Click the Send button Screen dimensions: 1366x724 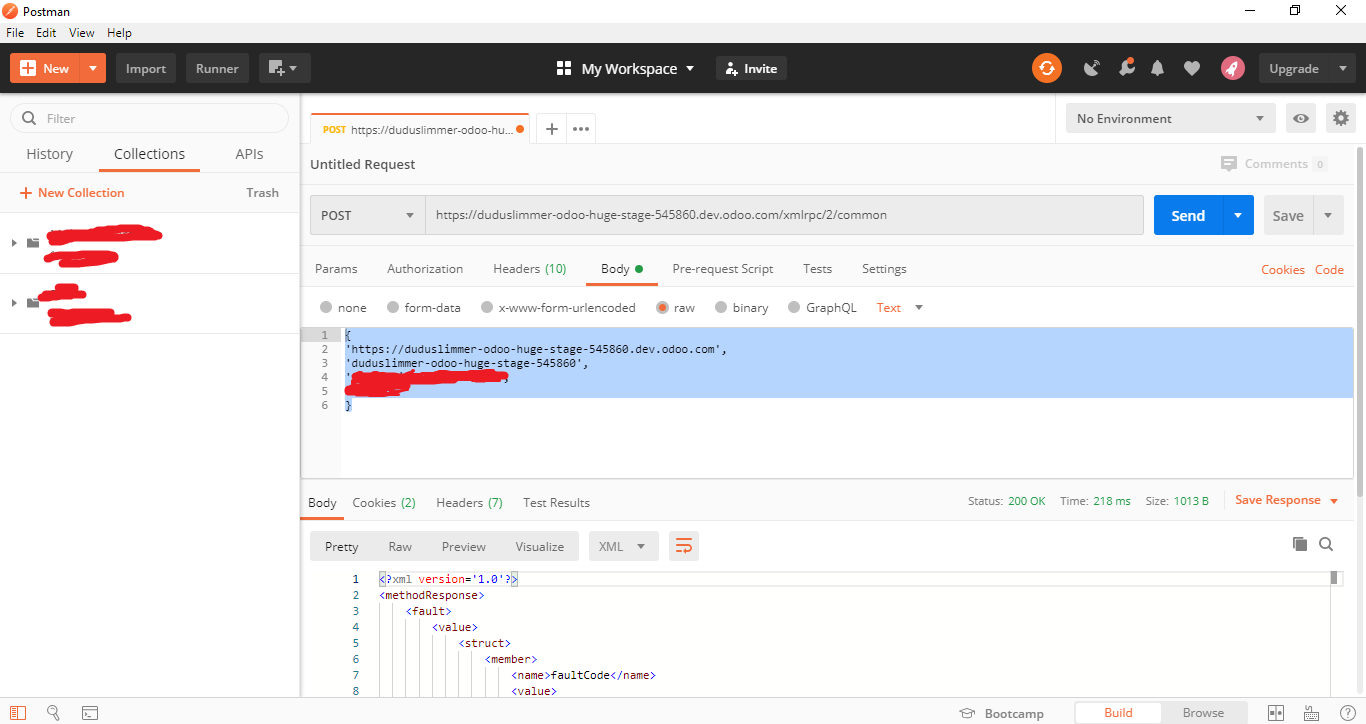coord(1188,215)
